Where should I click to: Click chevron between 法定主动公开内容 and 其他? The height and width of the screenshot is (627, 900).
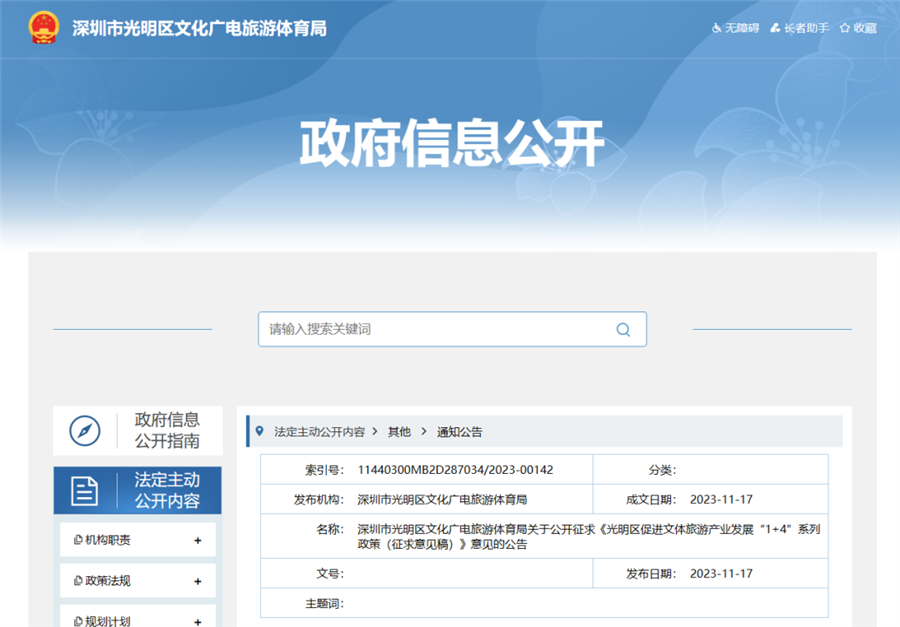[x=375, y=431]
